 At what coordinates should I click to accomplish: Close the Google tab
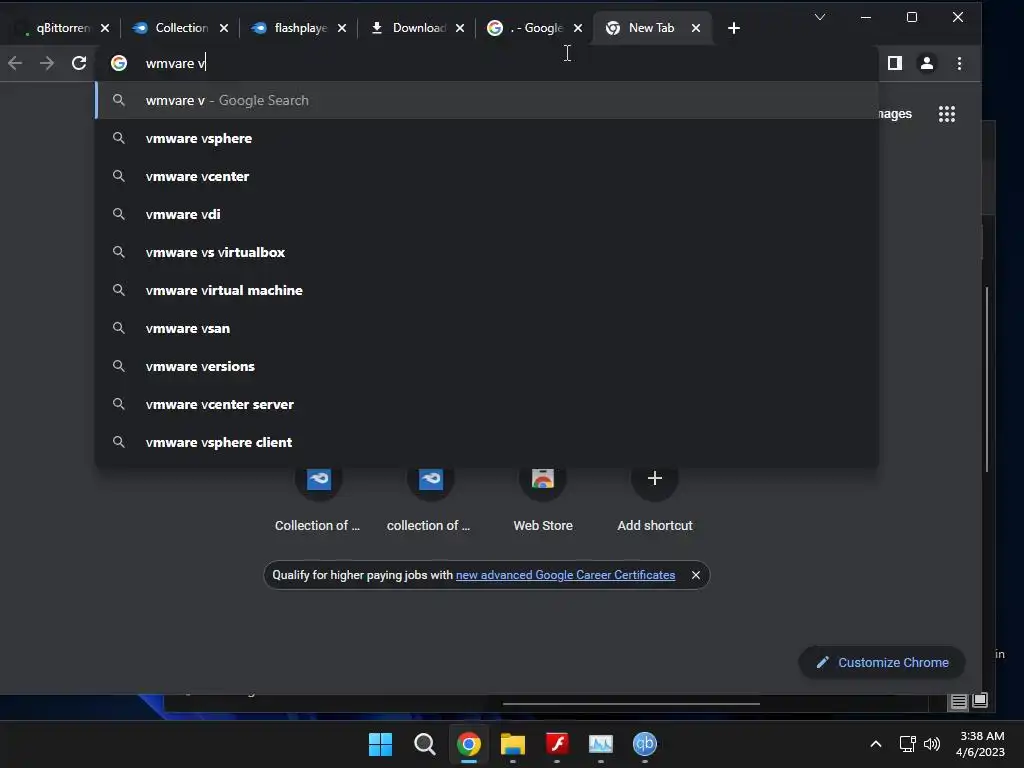coord(578,28)
